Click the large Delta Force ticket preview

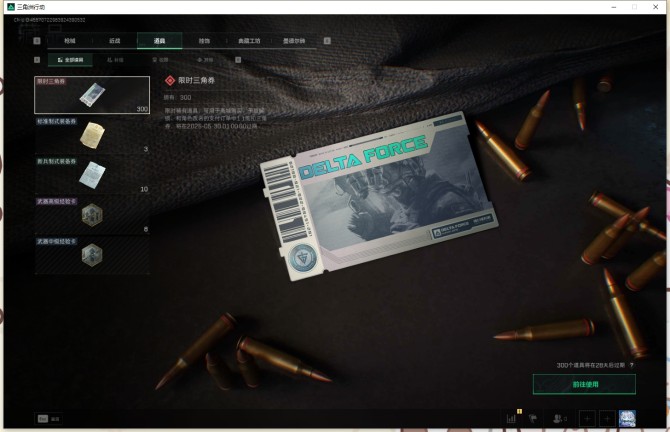pyautogui.click(x=378, y=196)
